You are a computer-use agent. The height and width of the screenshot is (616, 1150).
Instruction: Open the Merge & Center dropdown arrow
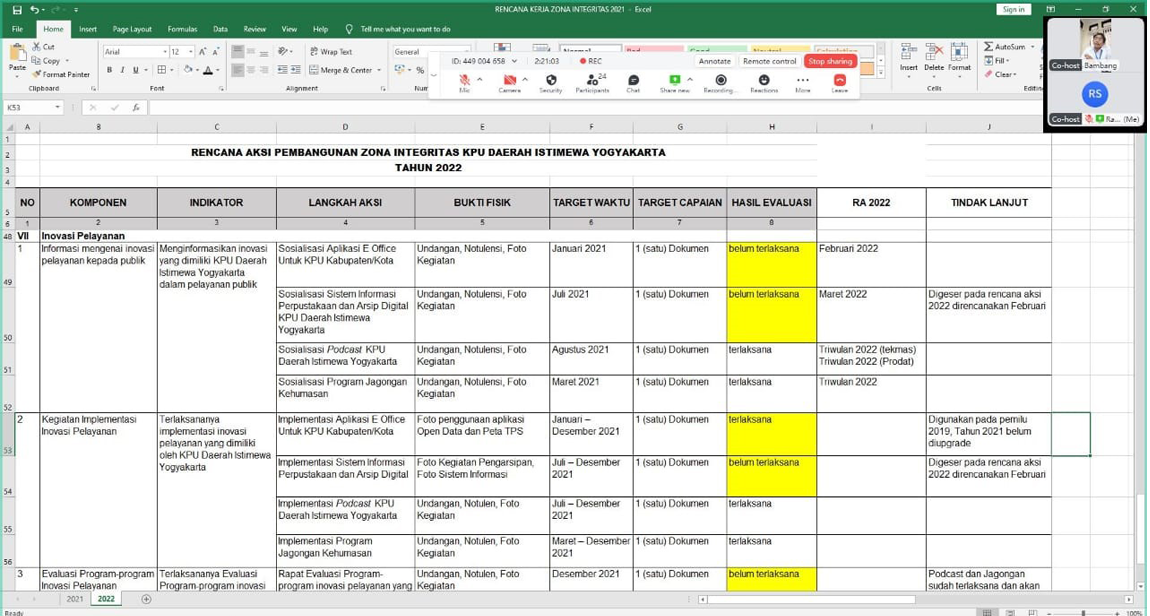point(378,70)
